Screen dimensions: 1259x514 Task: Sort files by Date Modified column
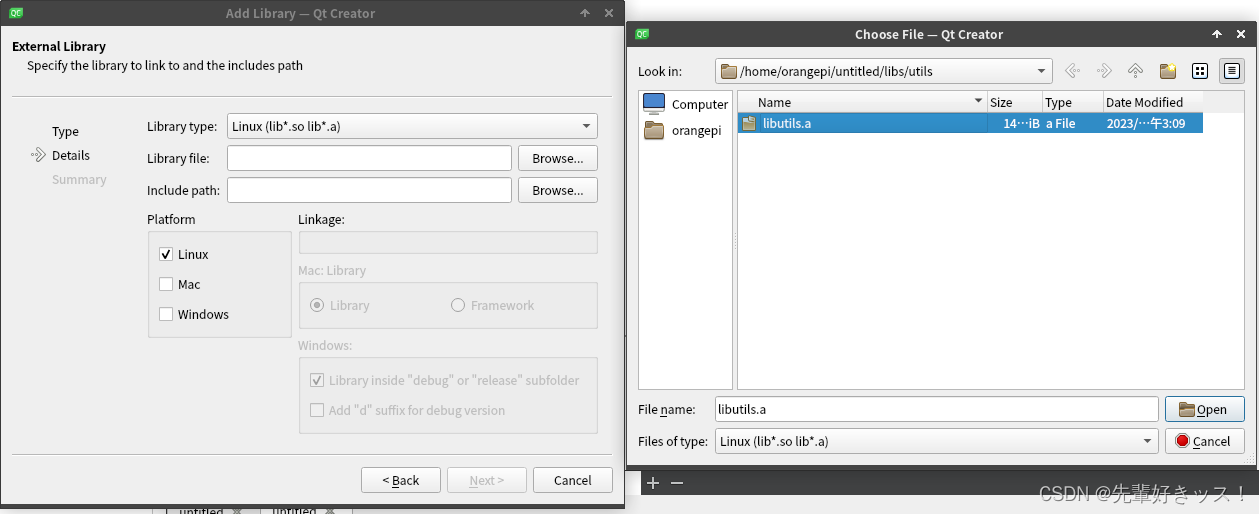(1153, 102)
